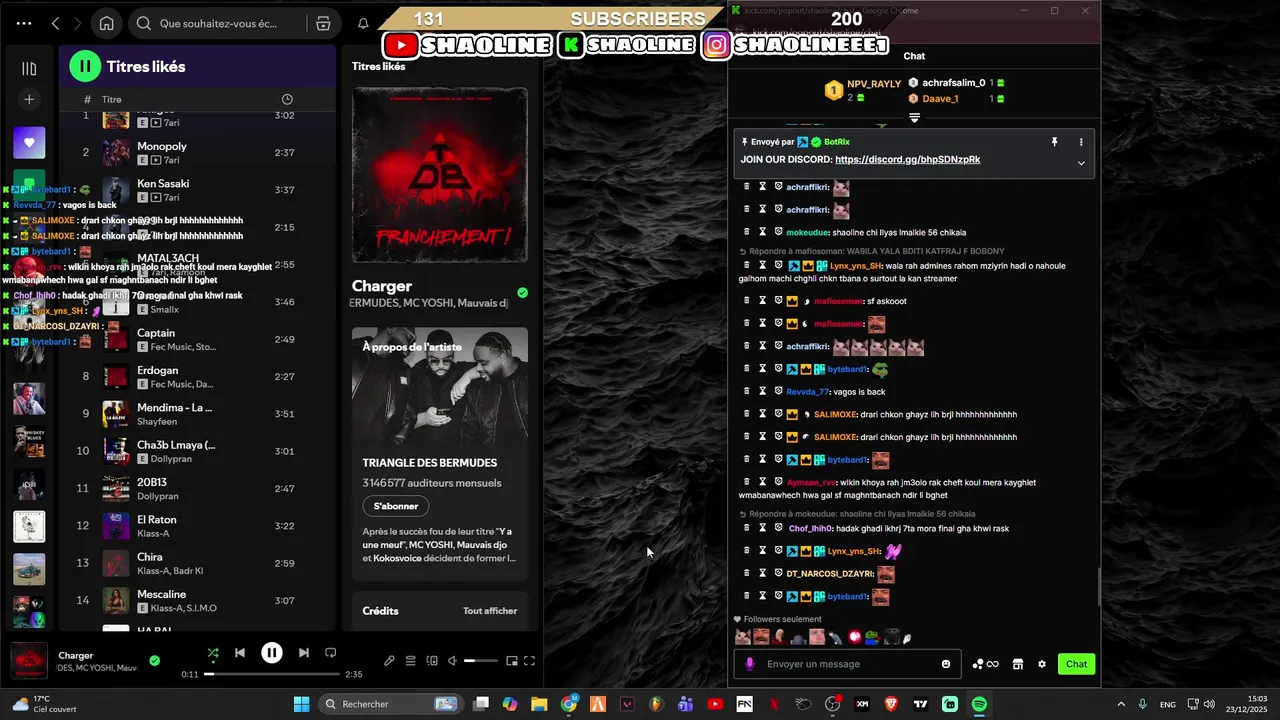Viewport: 1280px width, 720px height.
Task: Select the song Monopoly by 7ari
Action: click(200, 152)
